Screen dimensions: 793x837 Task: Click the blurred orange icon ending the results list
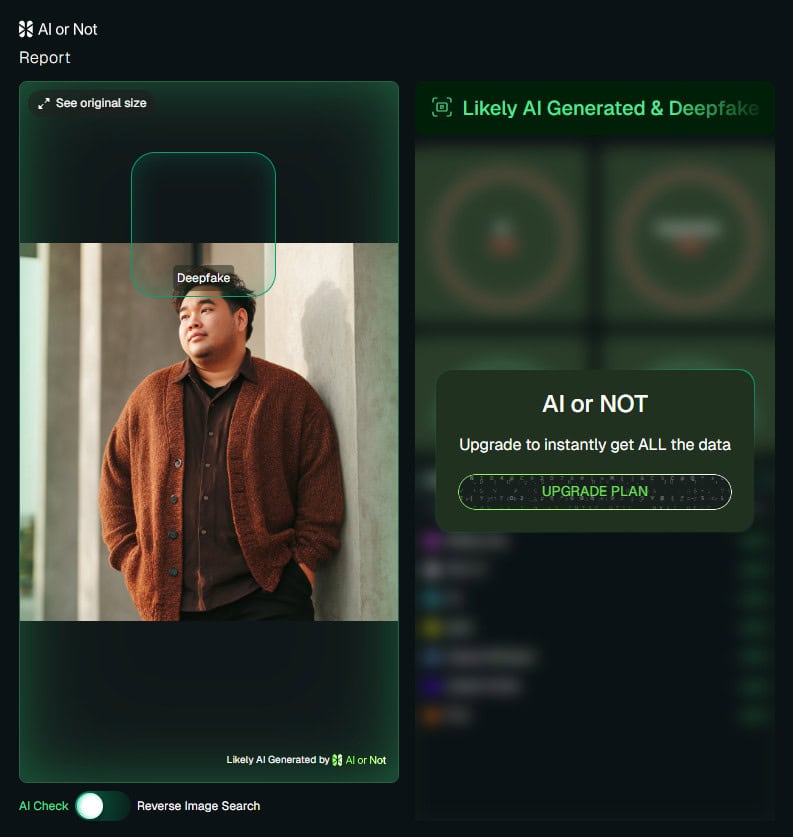pyautogui.click(x=431, y=714)
